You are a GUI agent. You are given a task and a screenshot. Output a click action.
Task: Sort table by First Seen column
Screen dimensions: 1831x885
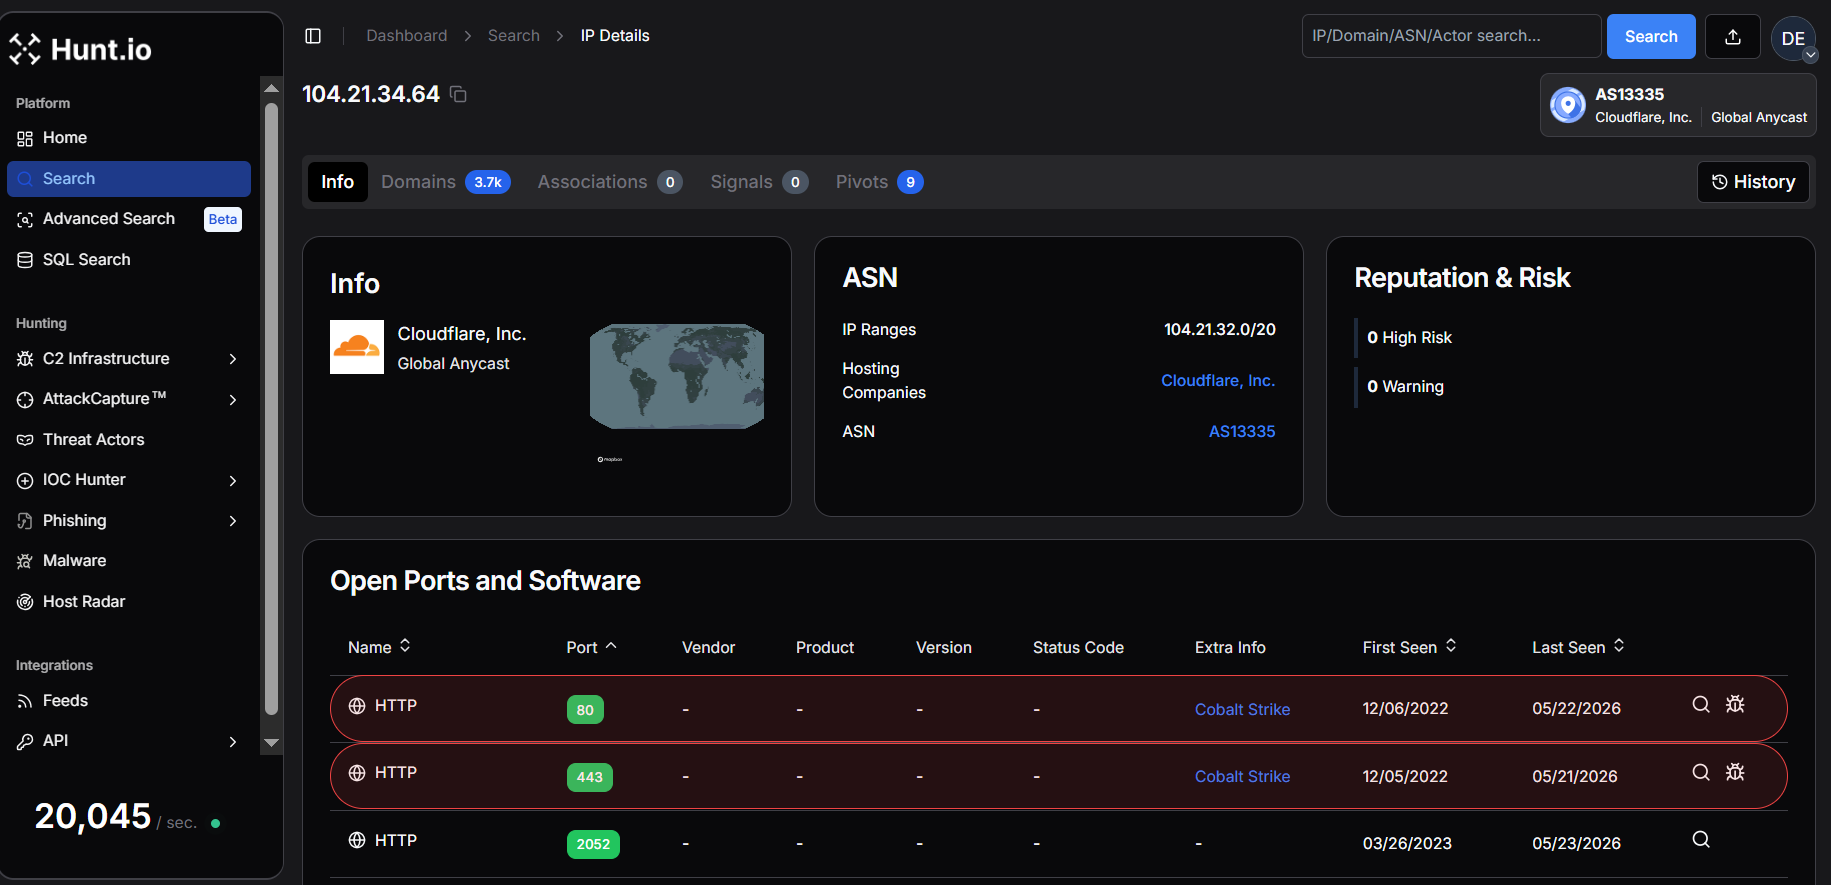click(x=1409, y=647)
